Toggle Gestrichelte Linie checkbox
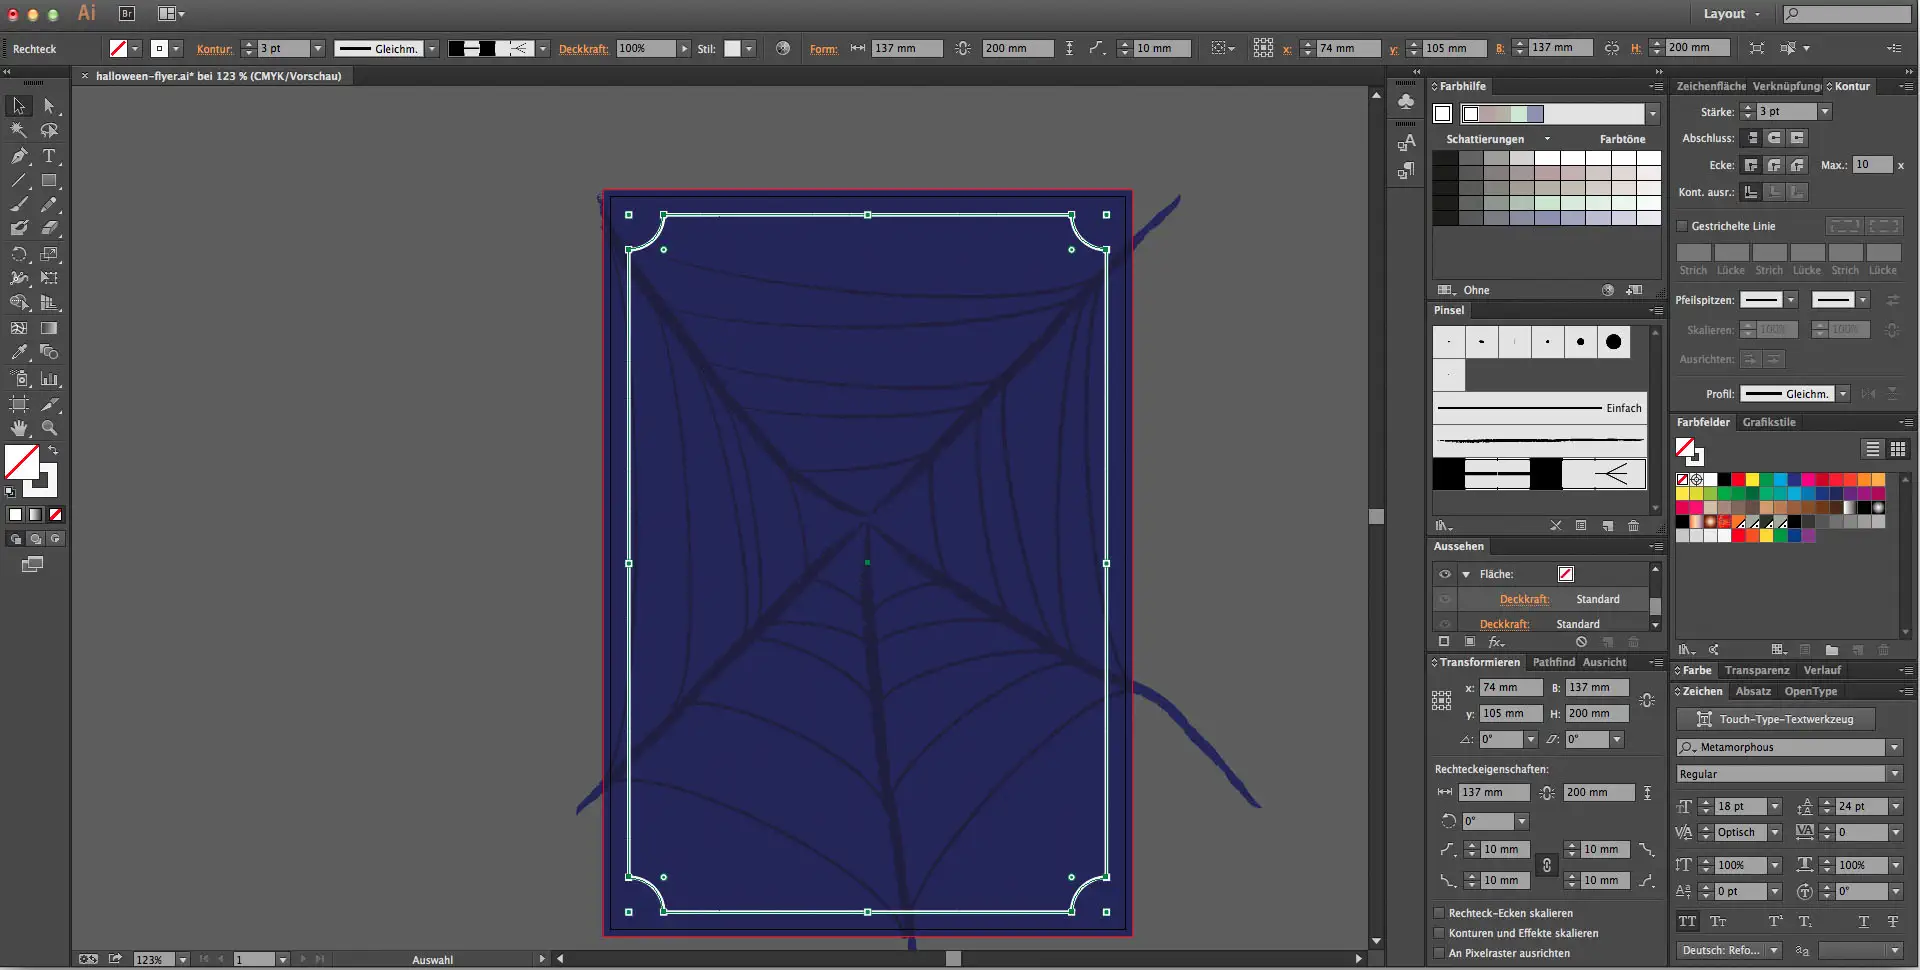 1682,226
